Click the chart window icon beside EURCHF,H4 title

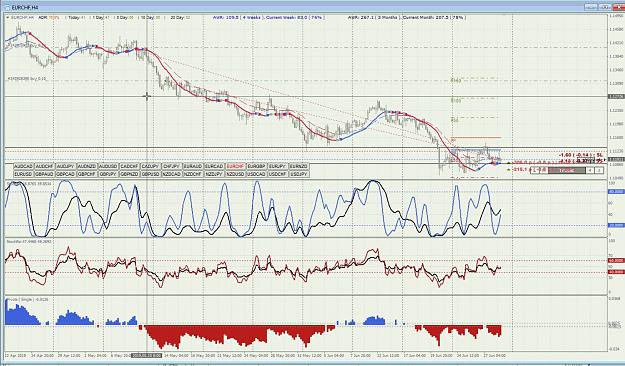click(7, 8)
